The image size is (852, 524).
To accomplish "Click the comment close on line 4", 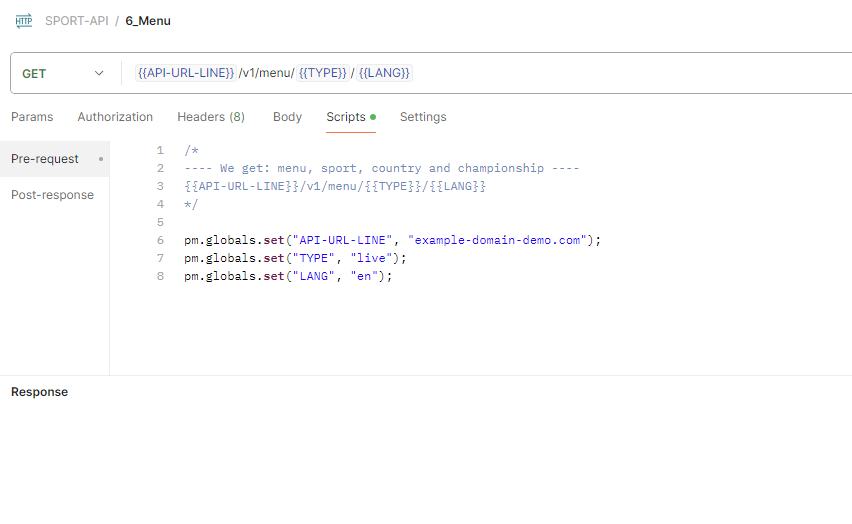I will [191, 204].
